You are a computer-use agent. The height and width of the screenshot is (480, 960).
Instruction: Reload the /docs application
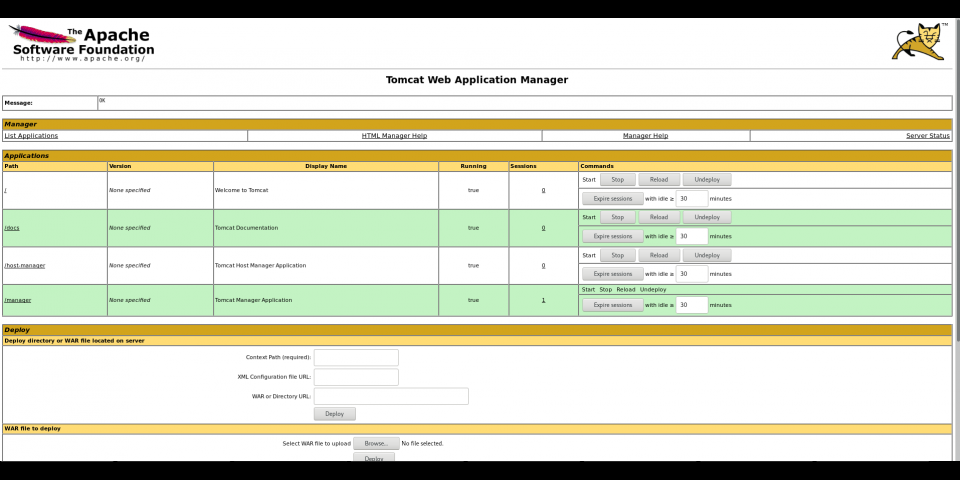pos(658,217)
